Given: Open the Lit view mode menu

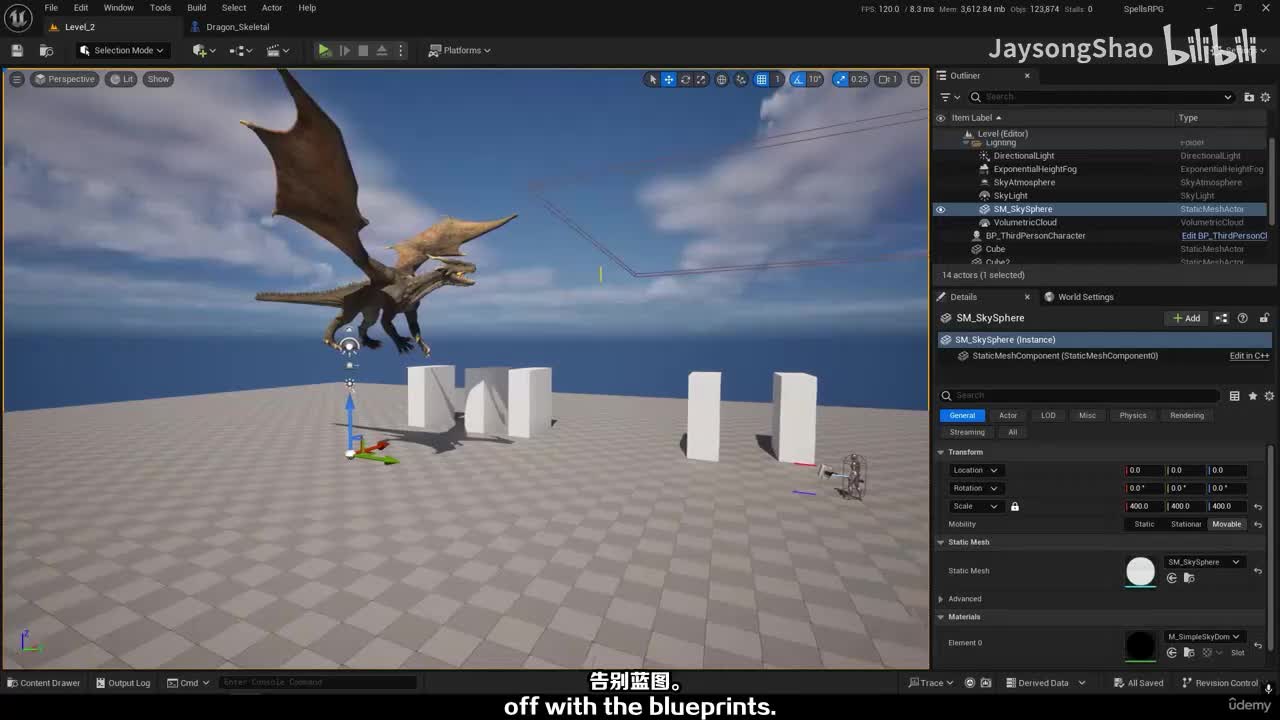Looking at the screenshot, I should point(122,79).
